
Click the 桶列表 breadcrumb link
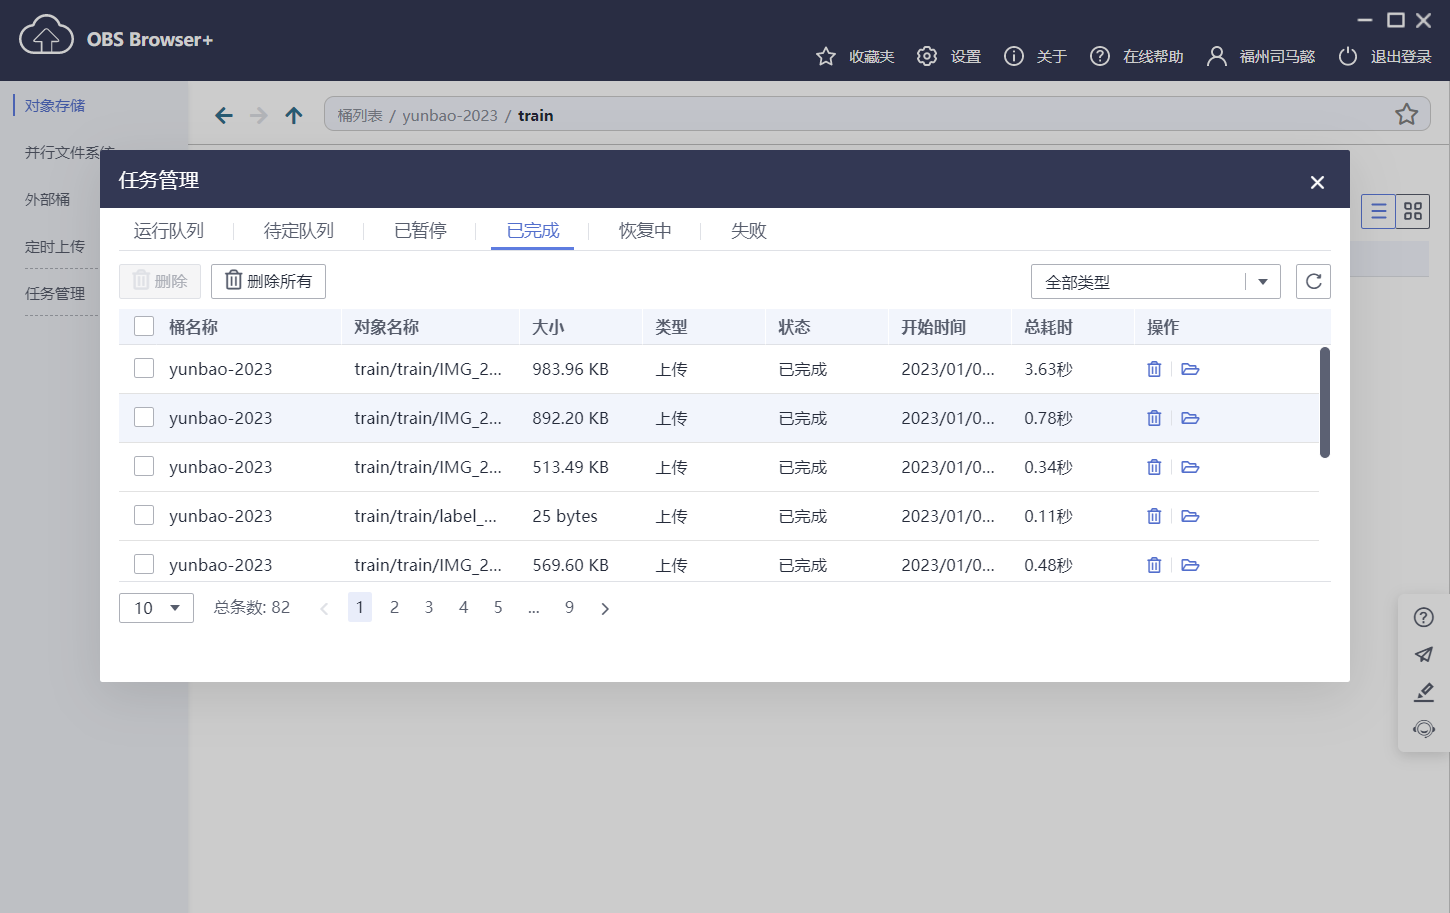[x=360, y=115]
